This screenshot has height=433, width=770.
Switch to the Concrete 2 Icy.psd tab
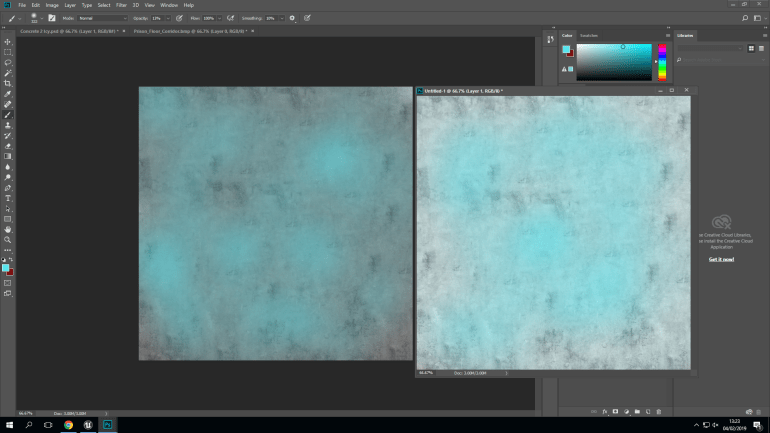pos(69,31)
